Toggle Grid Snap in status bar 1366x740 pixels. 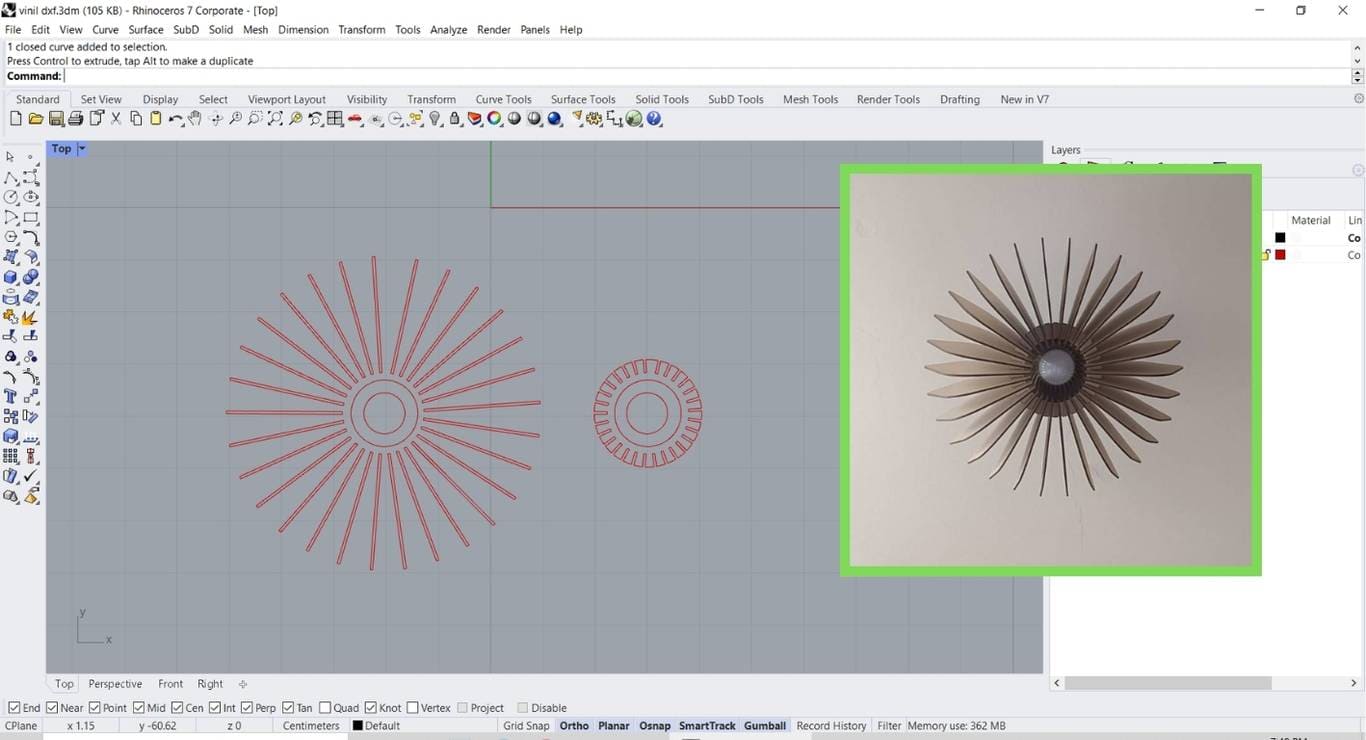coord(526,726)
